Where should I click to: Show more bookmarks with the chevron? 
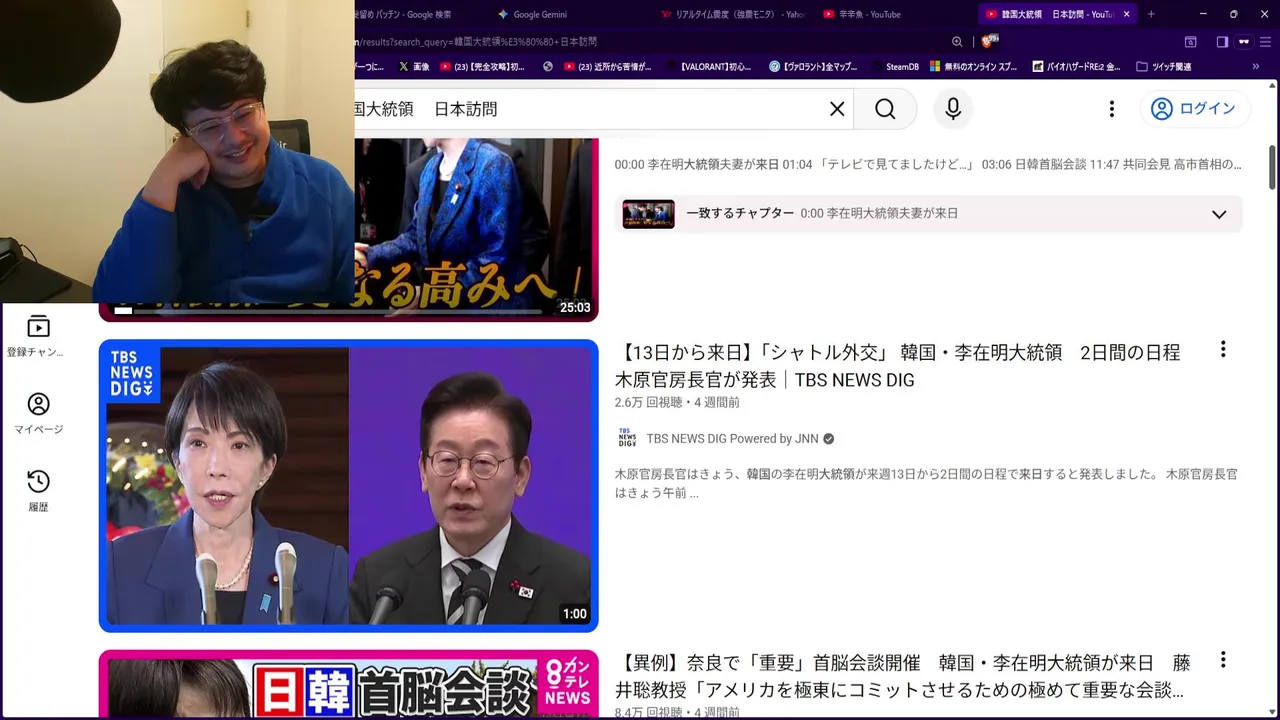[1256, 67]
